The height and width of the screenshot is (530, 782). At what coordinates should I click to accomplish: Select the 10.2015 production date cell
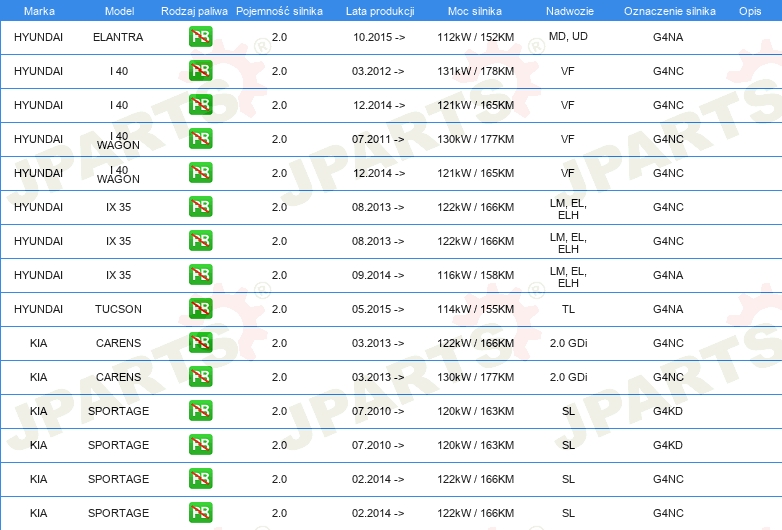[379, 37]
